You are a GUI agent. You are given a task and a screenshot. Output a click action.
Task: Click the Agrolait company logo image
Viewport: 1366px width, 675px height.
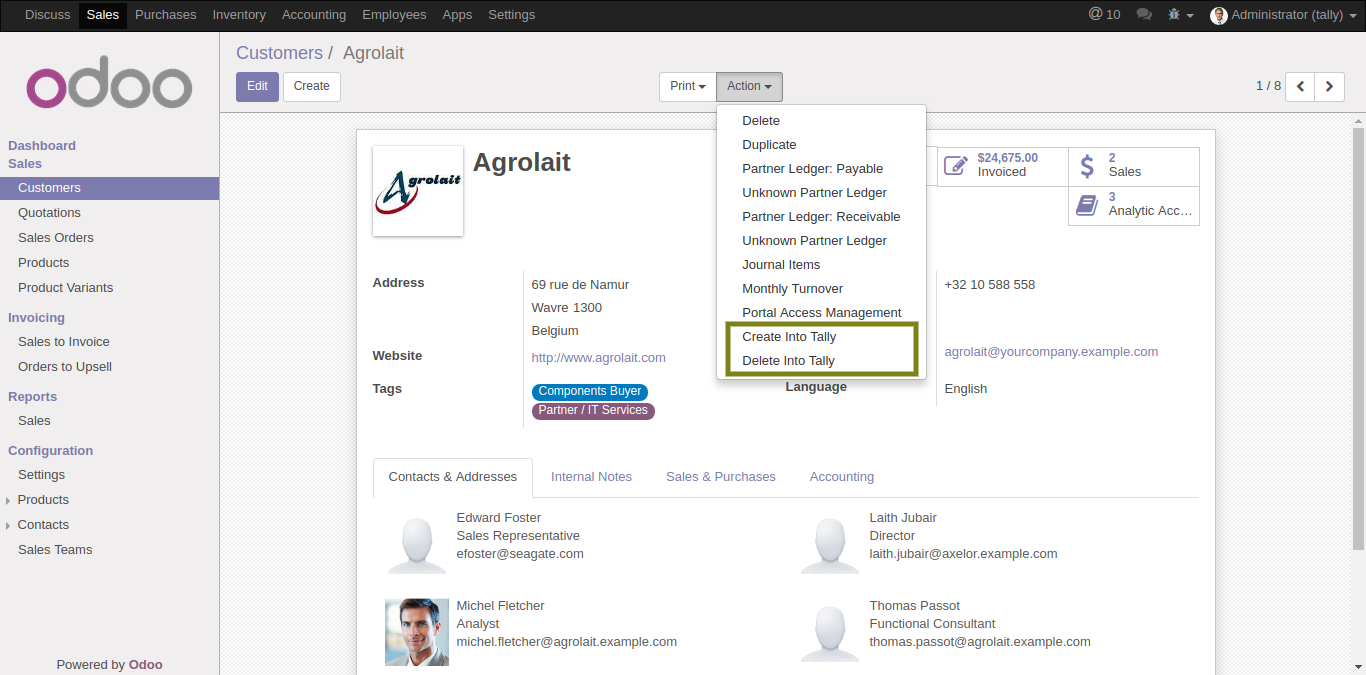tap(418, 191)
